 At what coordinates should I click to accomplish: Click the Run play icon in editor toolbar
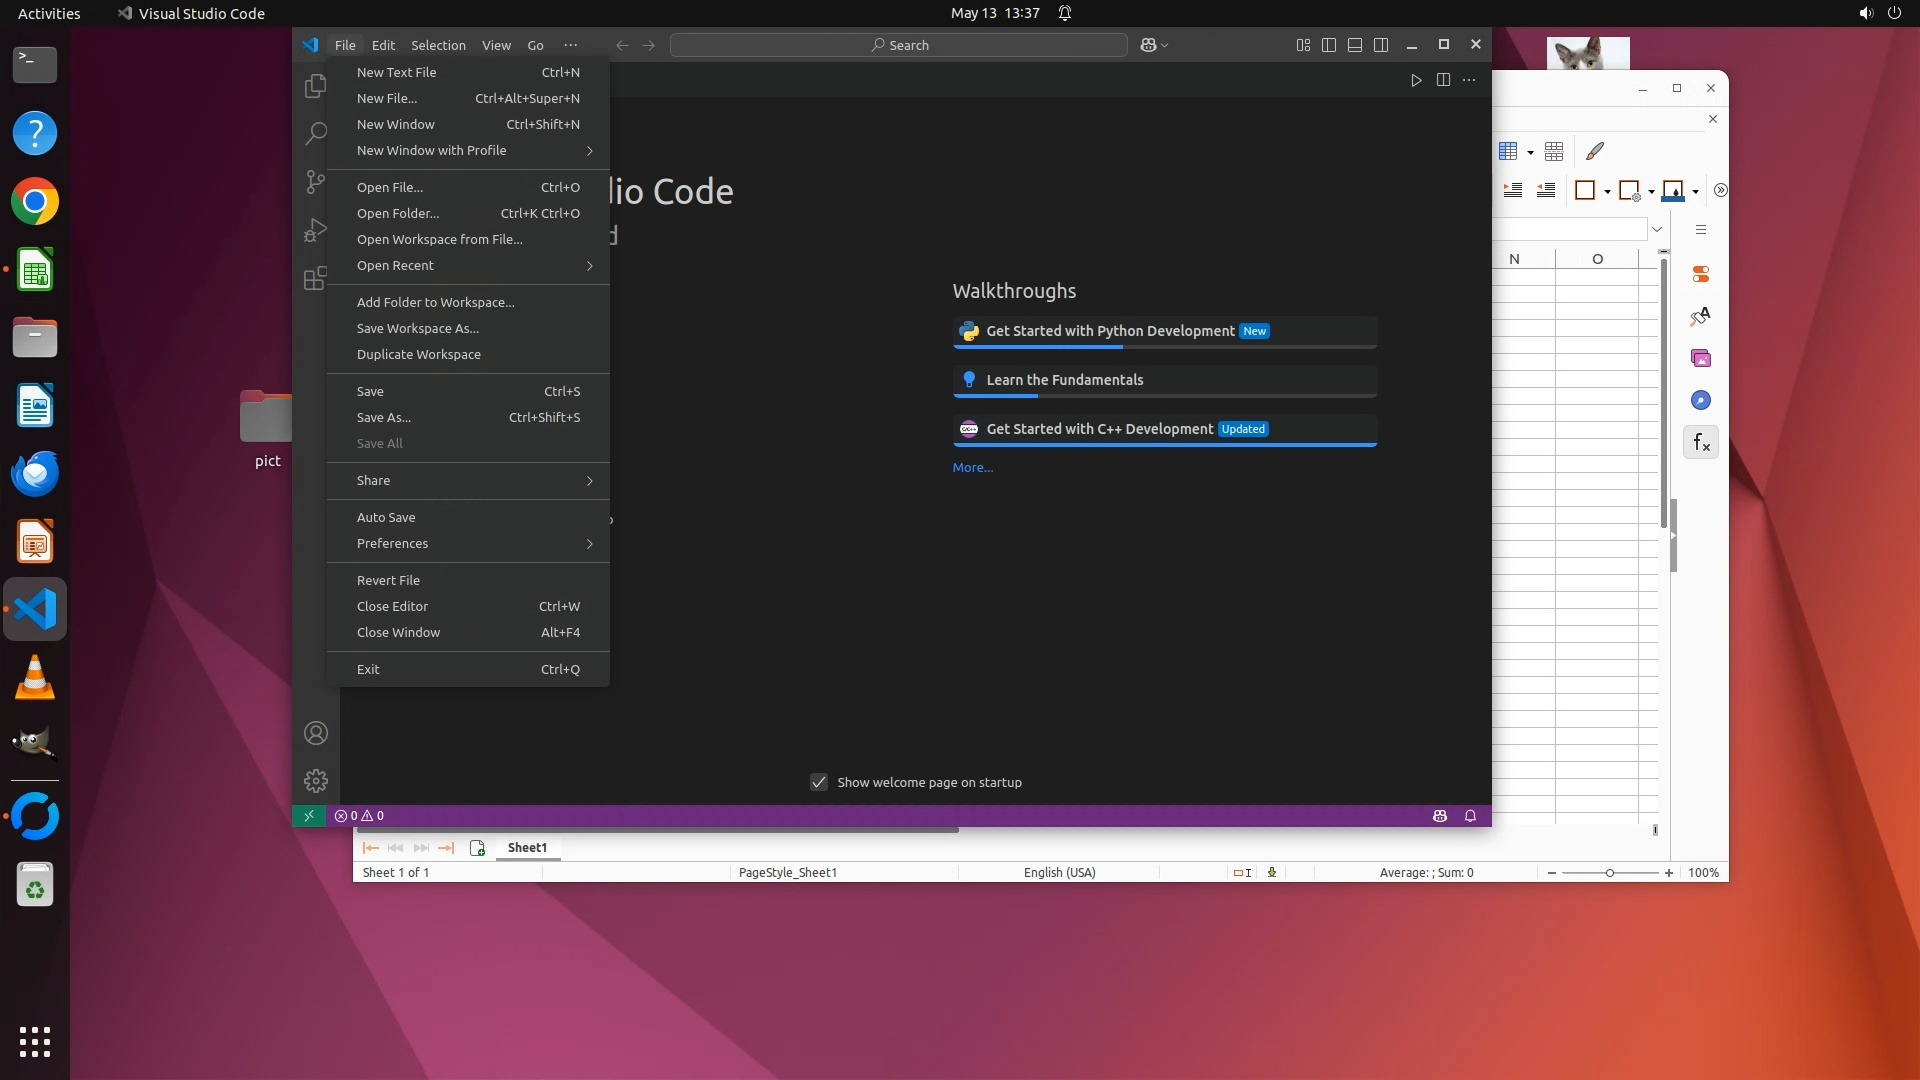[x=1416, y=80]
